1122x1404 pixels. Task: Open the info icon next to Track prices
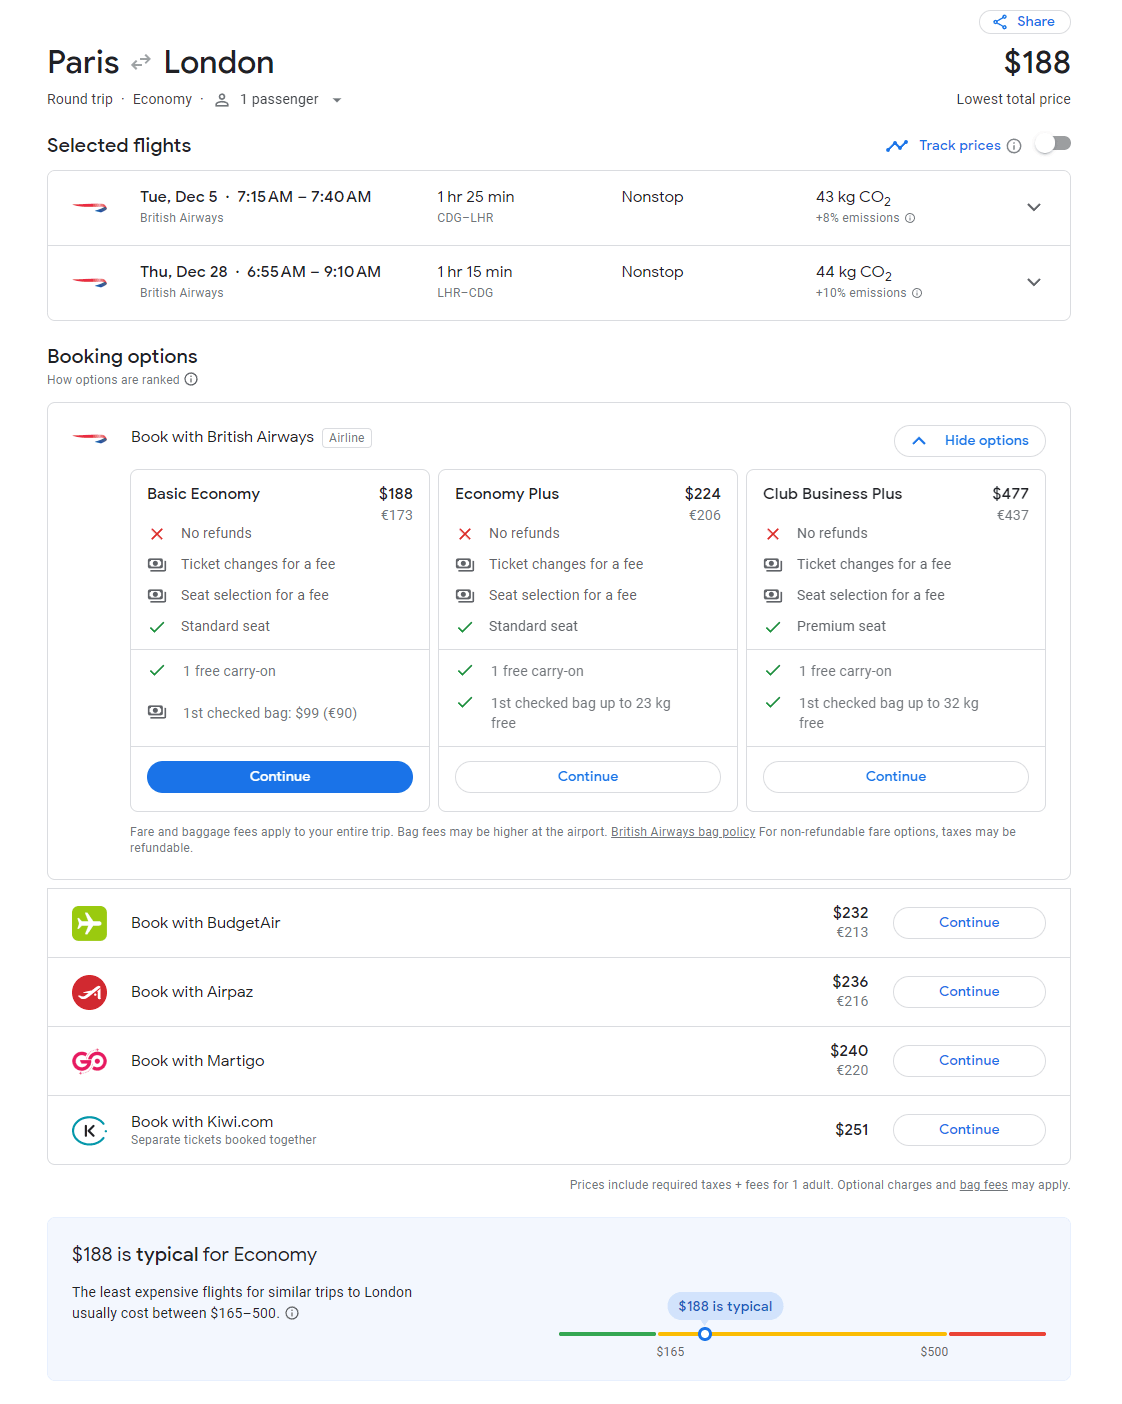pos(1014,146)
